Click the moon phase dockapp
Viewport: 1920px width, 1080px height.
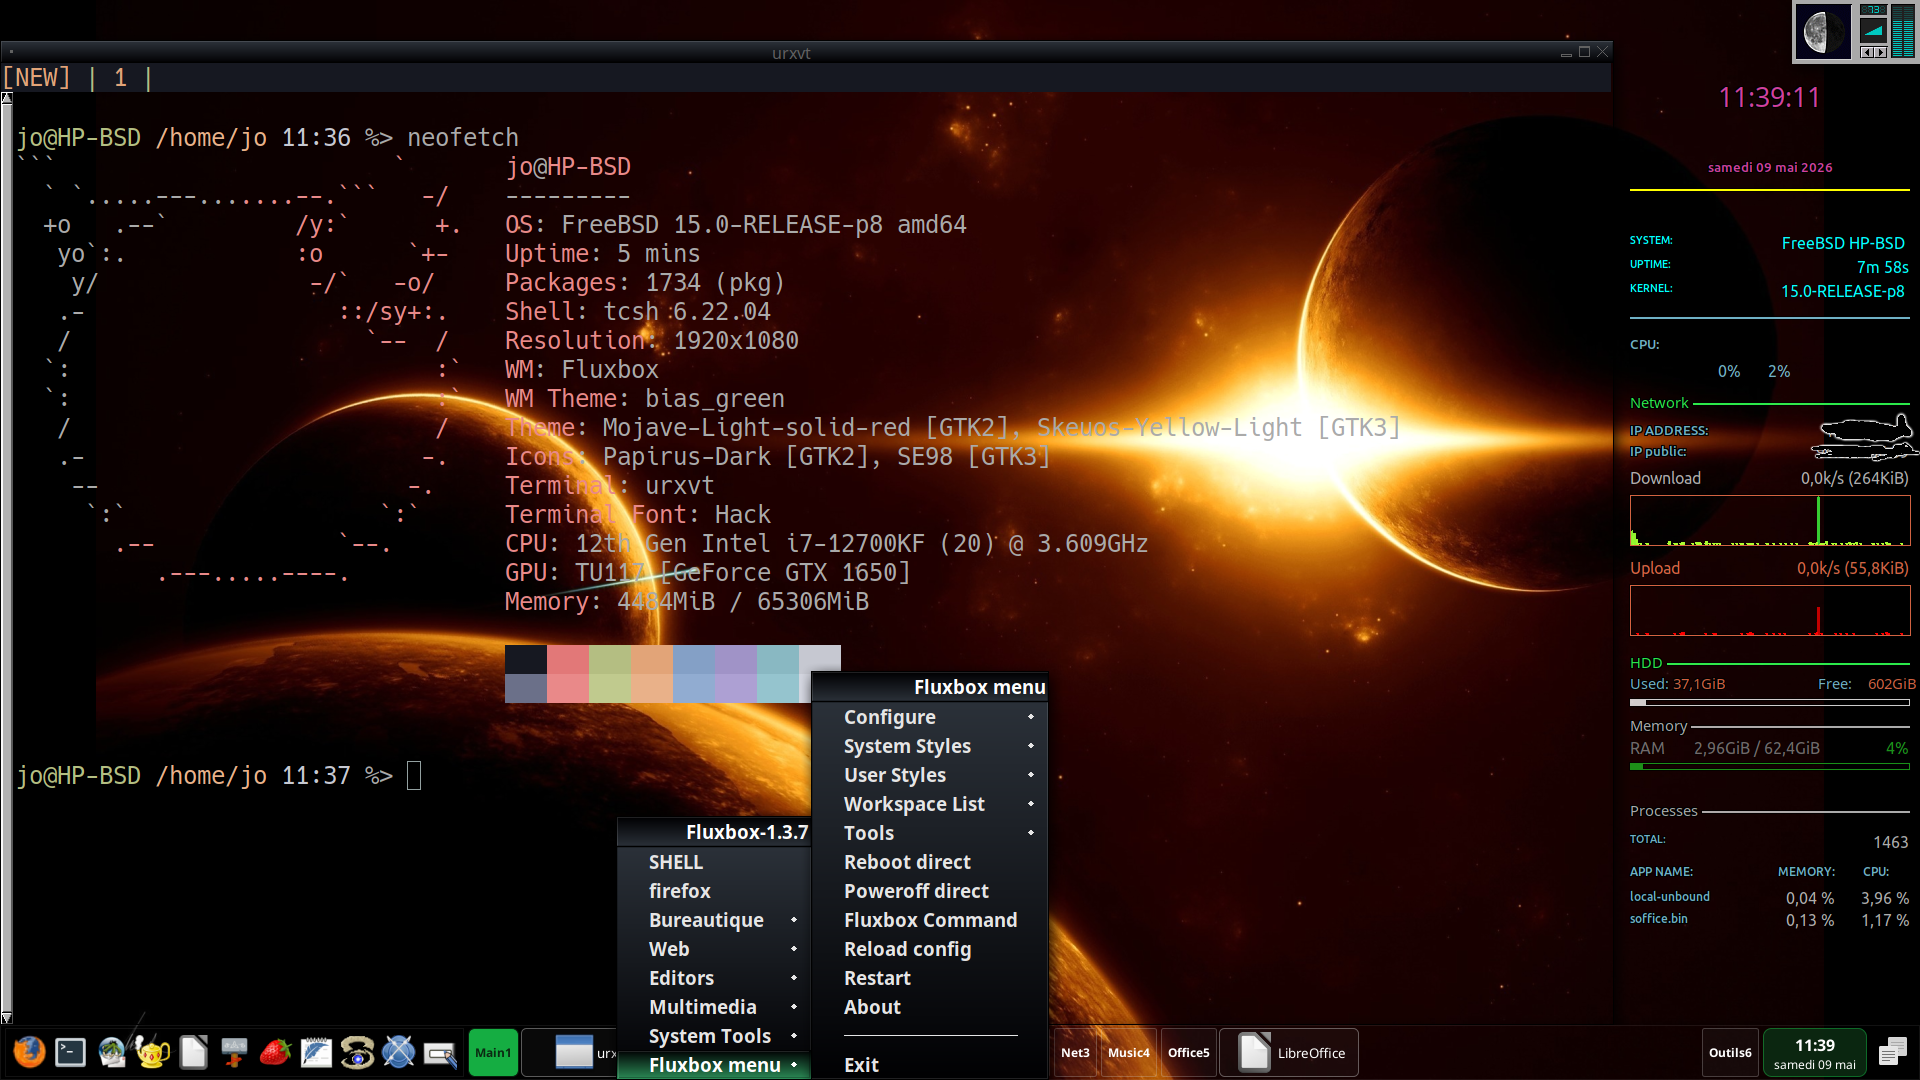pyautogui.click(x=1824, y=32)
